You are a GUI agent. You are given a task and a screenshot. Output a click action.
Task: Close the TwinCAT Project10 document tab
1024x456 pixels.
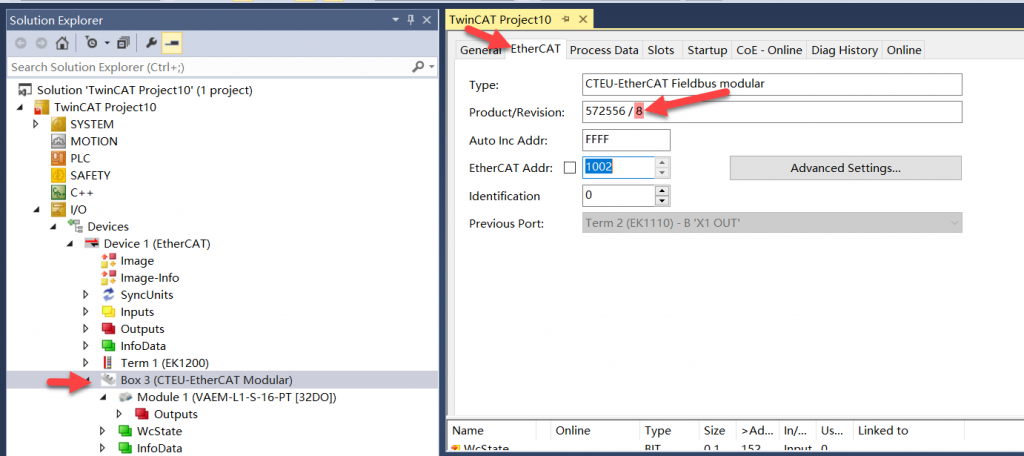[583, 20]
